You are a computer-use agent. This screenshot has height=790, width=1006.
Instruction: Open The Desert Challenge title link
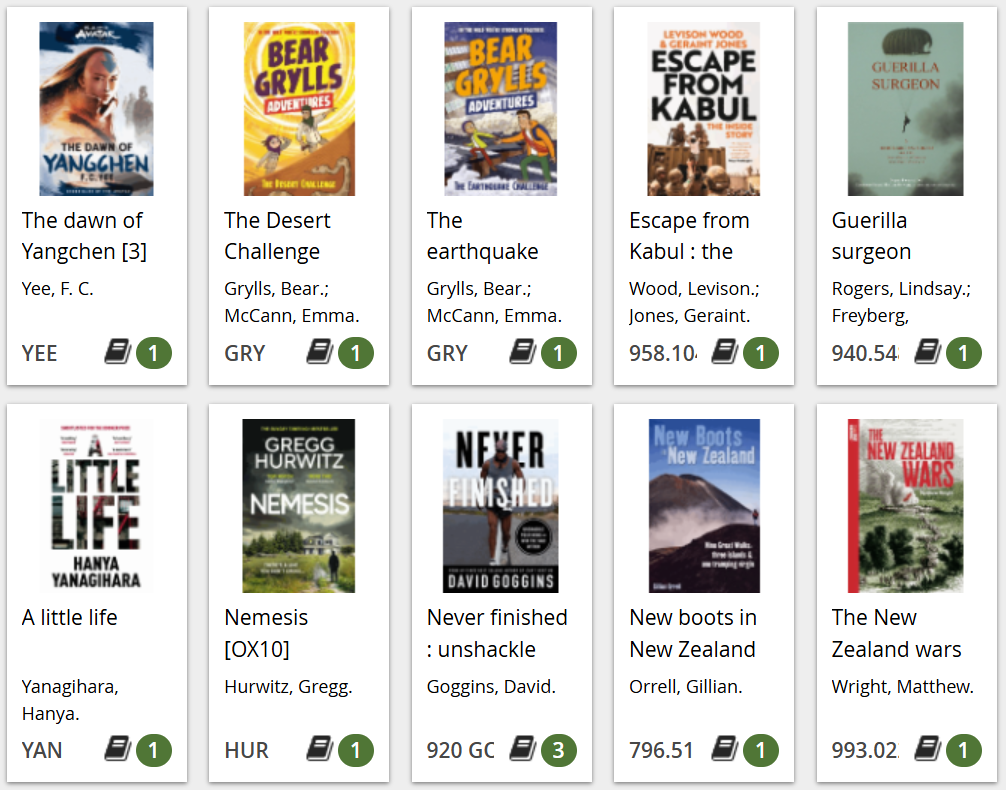[x=277, y=236]
